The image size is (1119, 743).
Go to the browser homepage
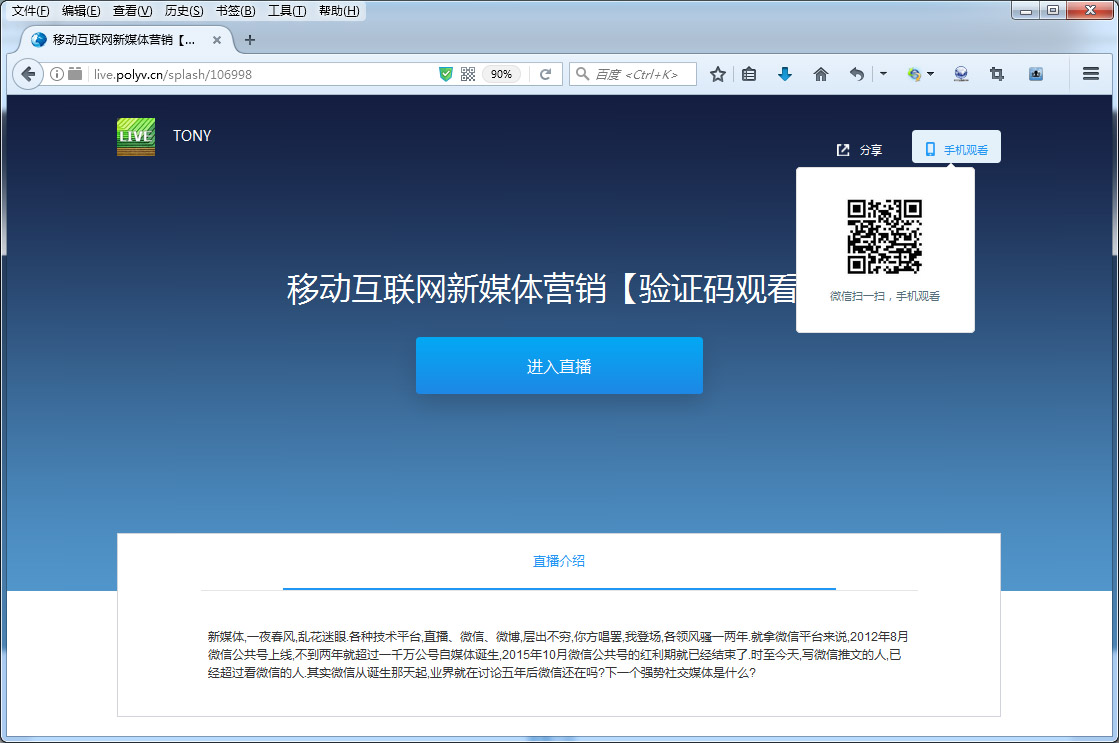pyautogui.click(x=821, y=73)
